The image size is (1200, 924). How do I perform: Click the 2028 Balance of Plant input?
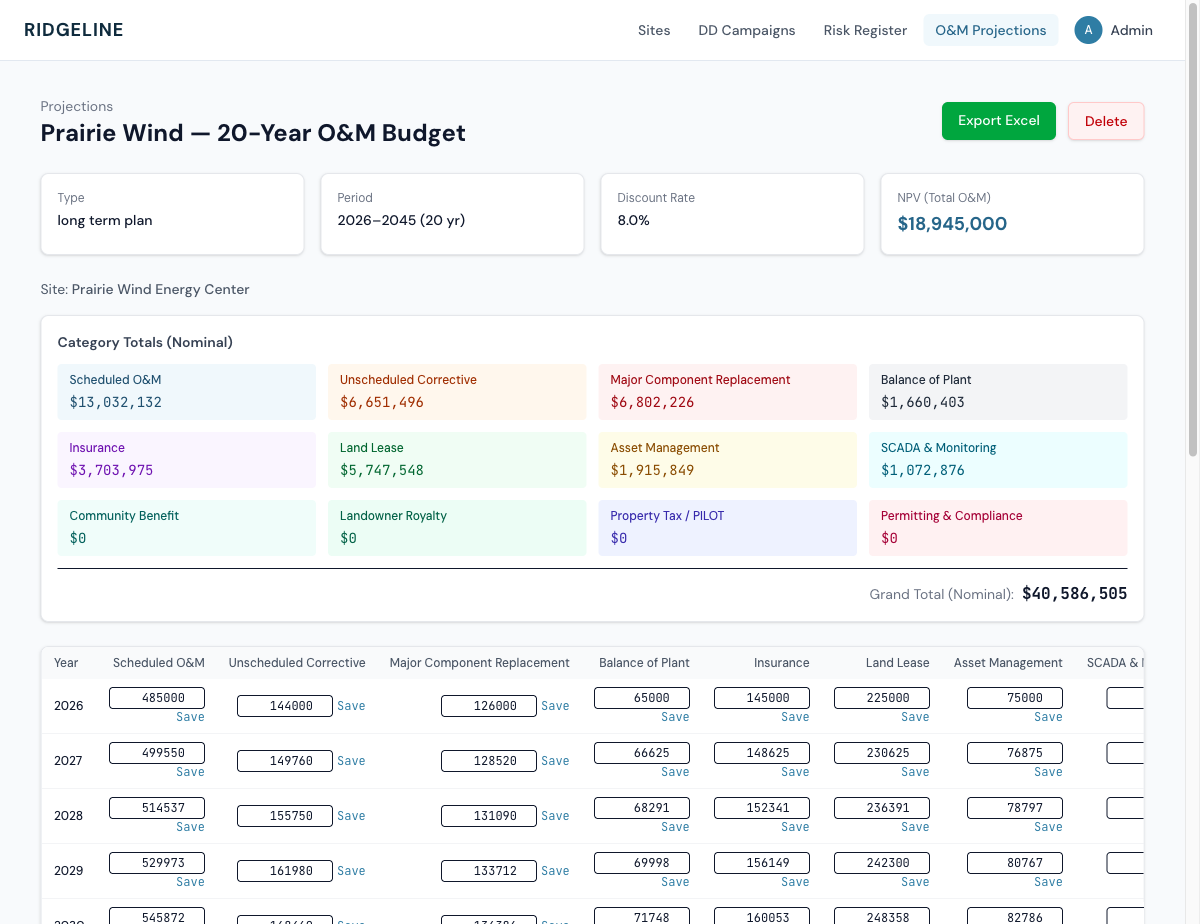tap(641, 808)
